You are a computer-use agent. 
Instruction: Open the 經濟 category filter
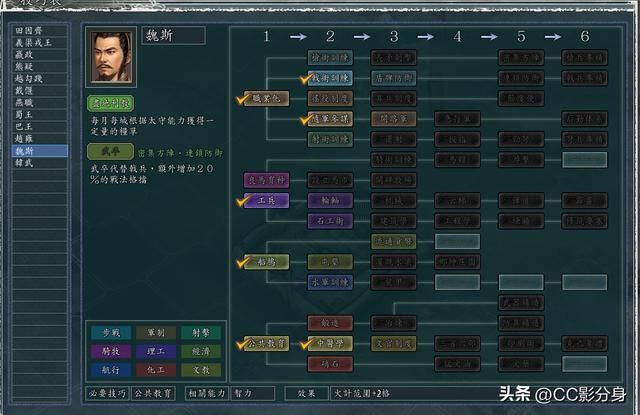pyautogui.click(x=201, y=351)
